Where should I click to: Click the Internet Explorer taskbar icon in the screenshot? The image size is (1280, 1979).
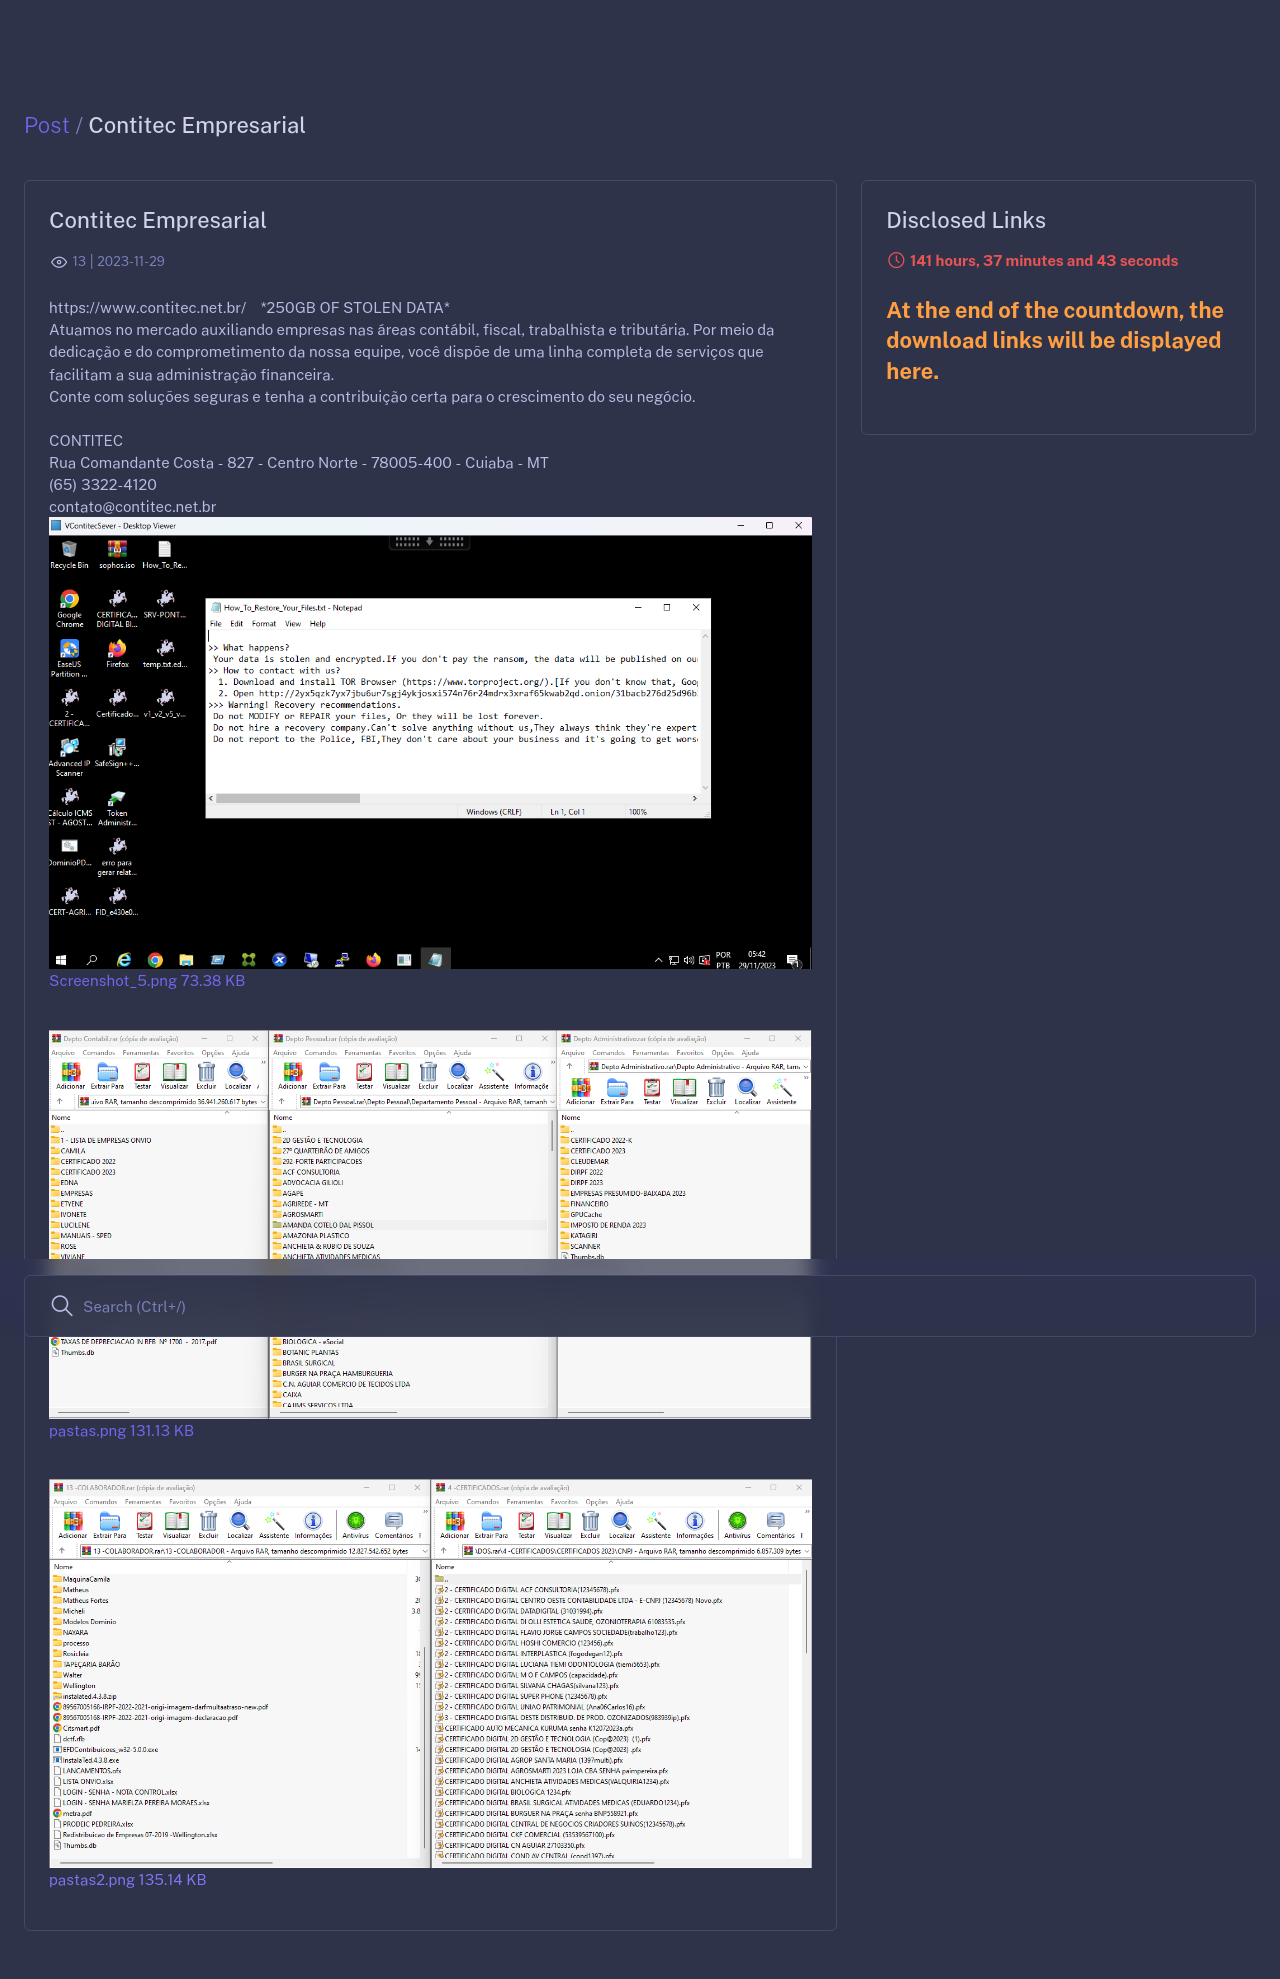point(124,960)
